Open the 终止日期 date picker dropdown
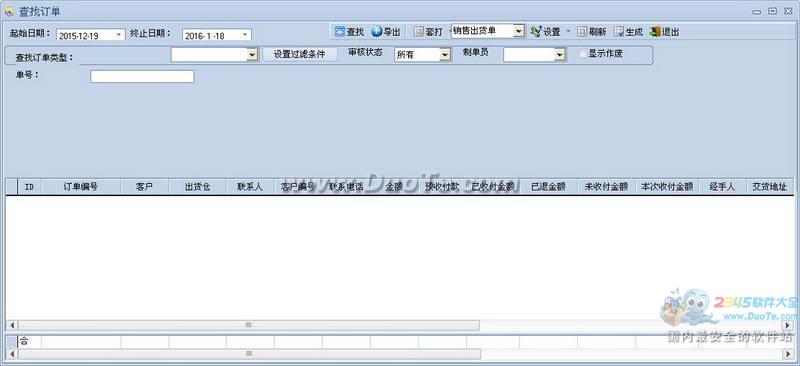Viewport: 800px width, 366px height. pyautogui.click(x=245, y=35)
